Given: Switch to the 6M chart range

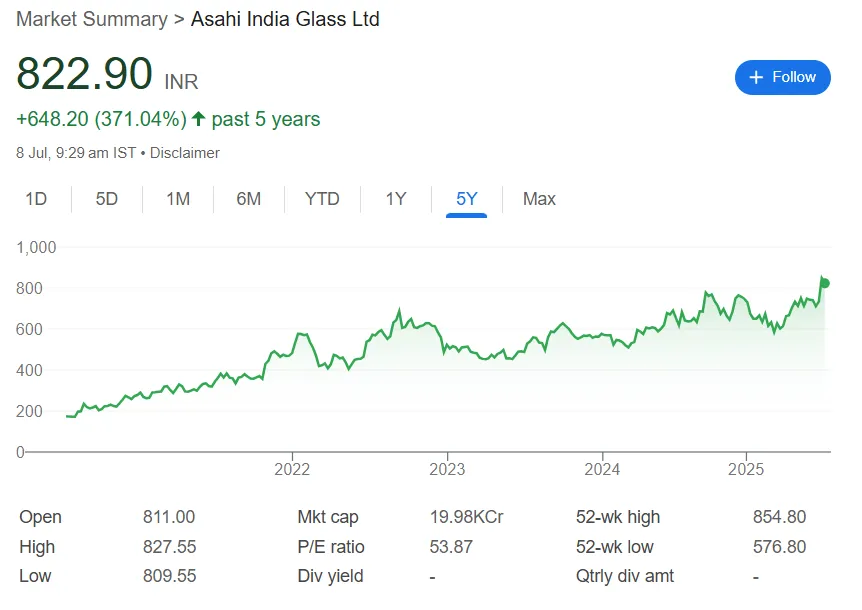Looking at the screenshot, I should pyautogui.click(x=249, y=199).
